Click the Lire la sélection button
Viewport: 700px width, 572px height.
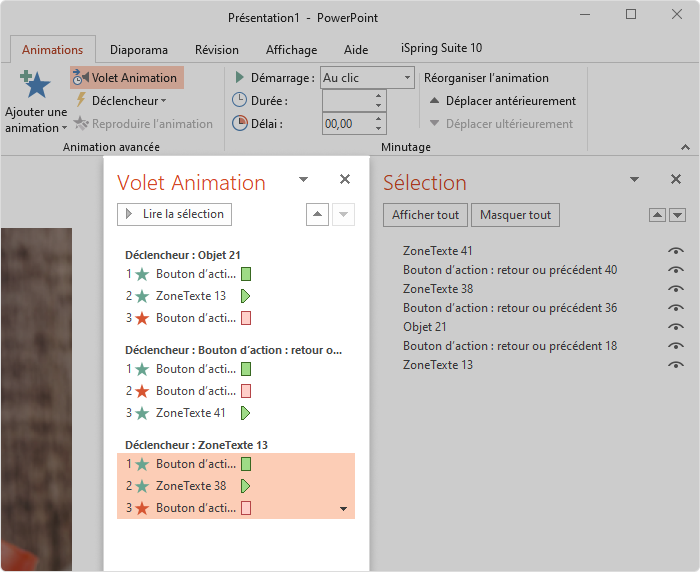pos(175,214)
